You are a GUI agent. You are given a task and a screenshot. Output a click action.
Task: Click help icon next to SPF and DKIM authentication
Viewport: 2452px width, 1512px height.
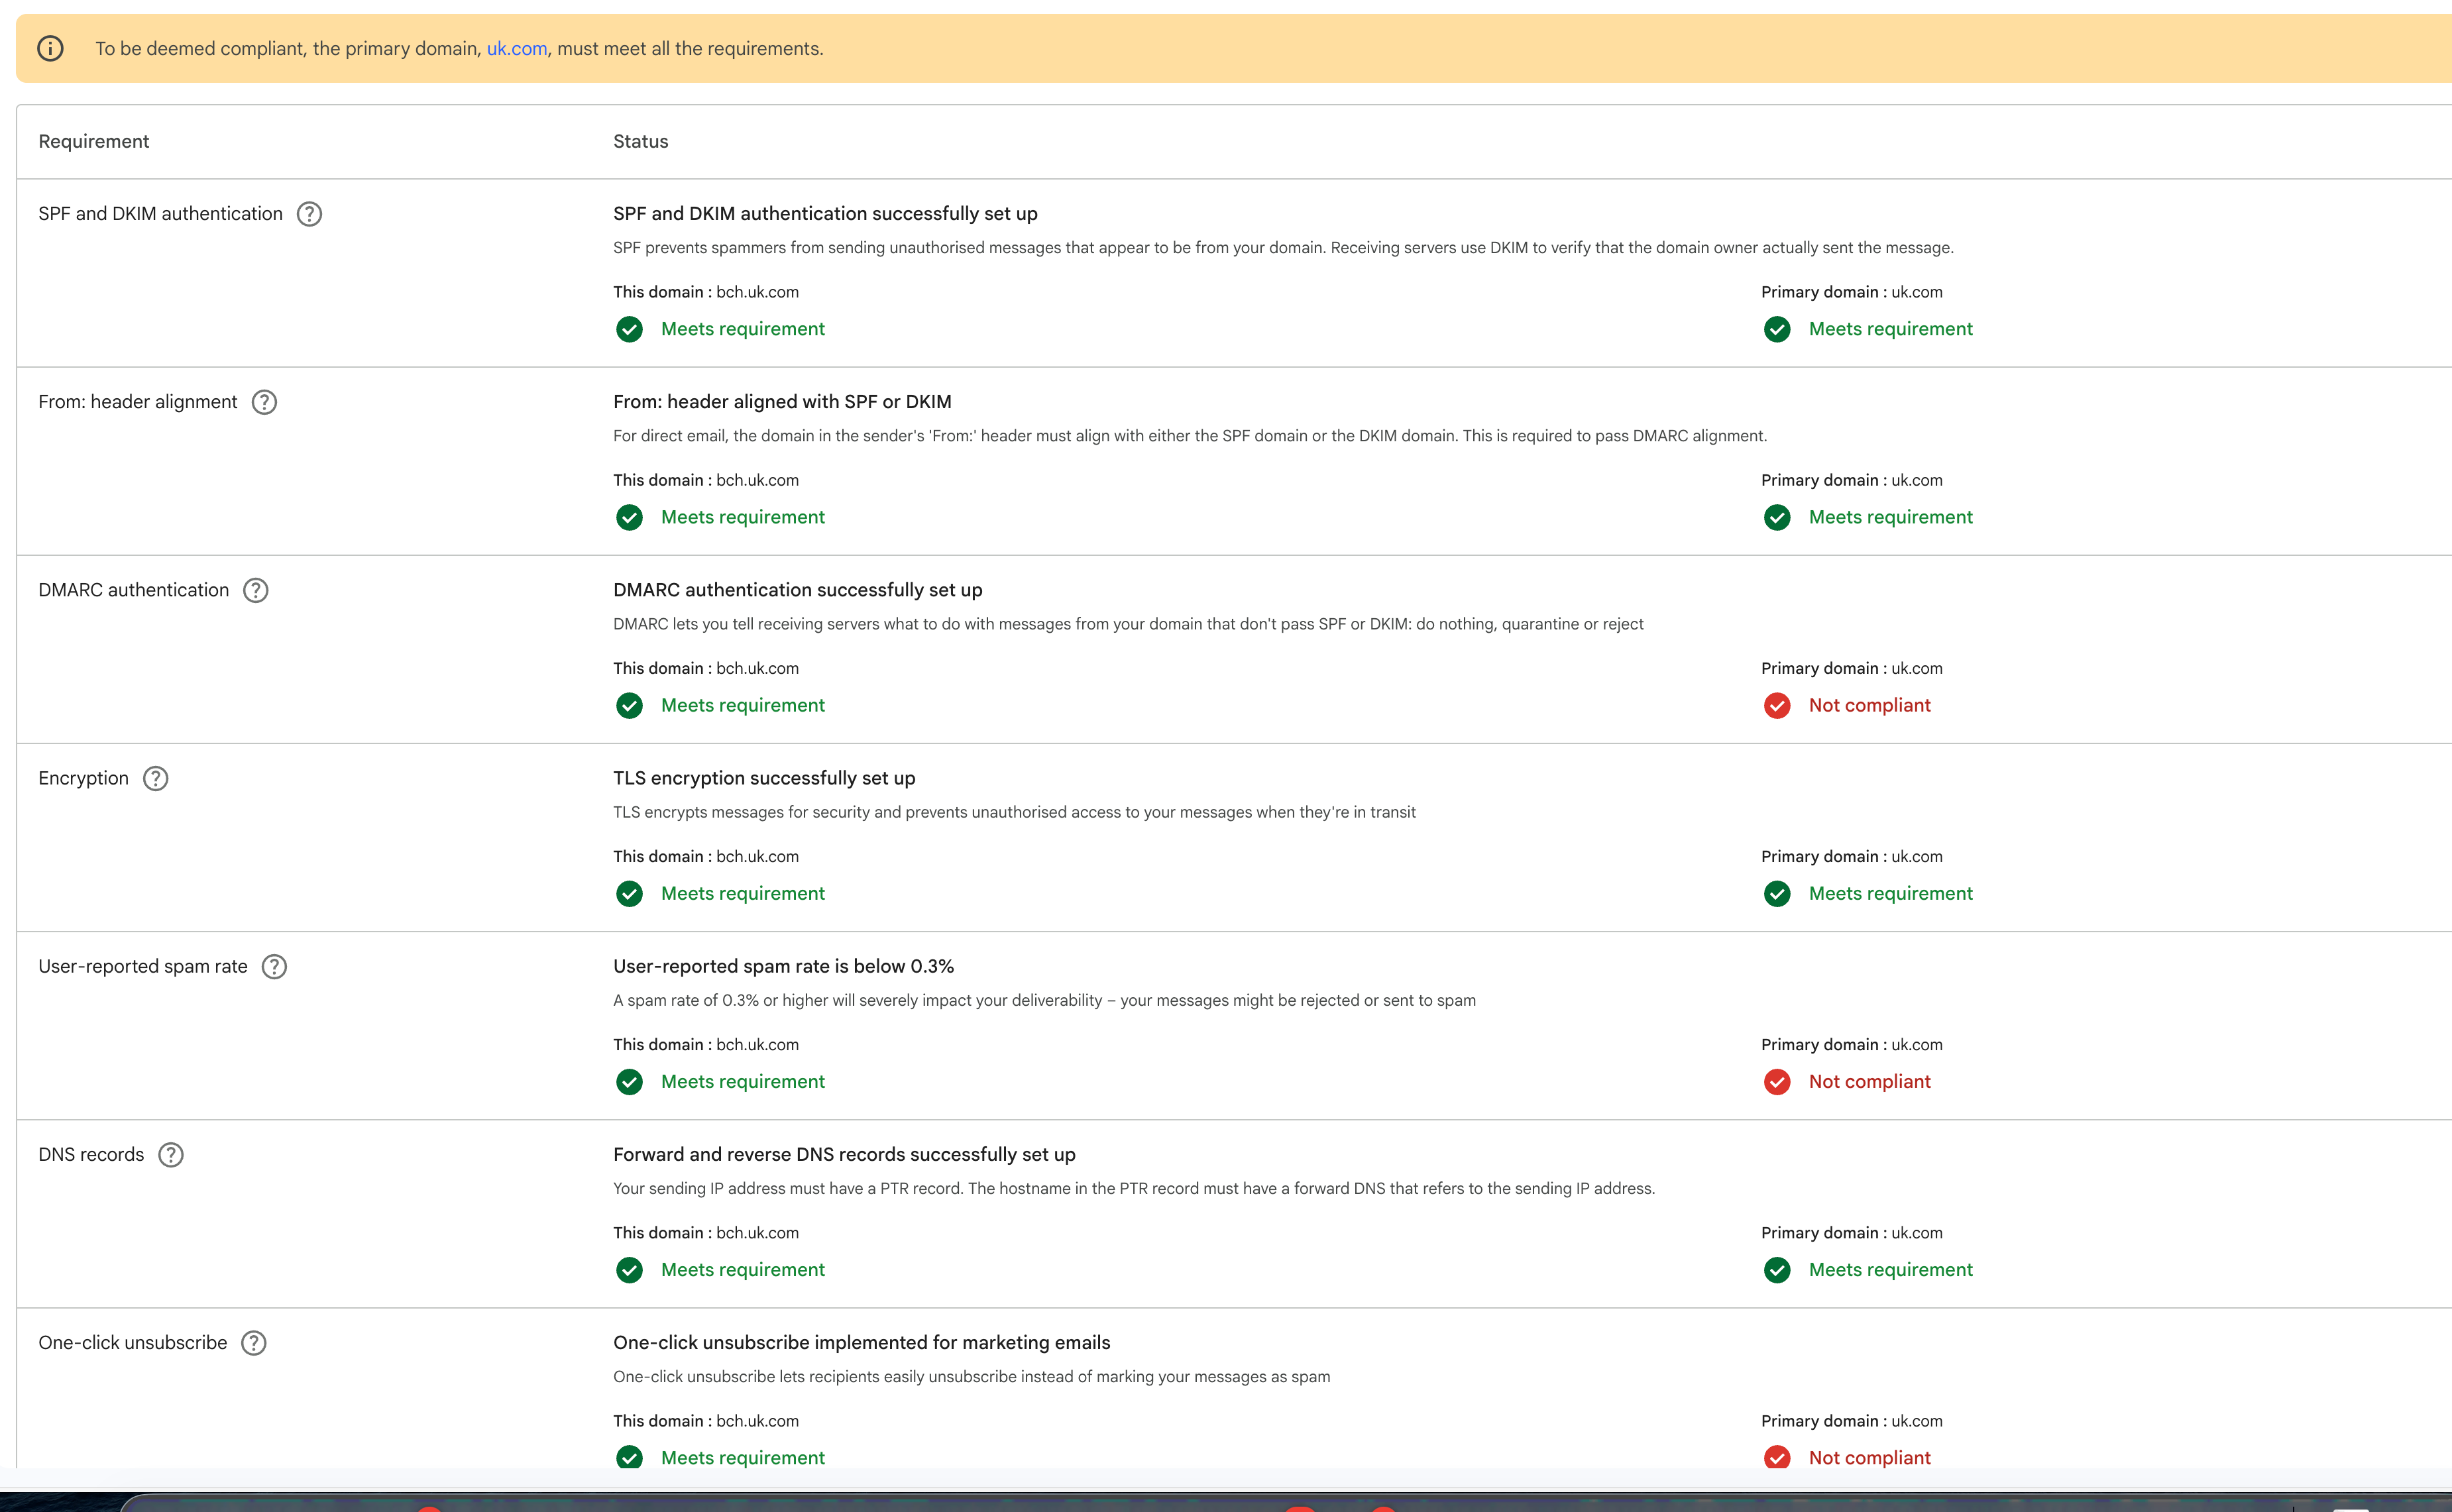309,214
